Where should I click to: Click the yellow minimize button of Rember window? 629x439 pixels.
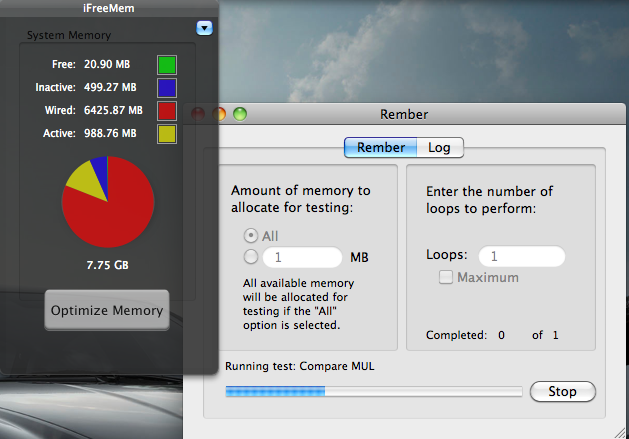point(219,114)
